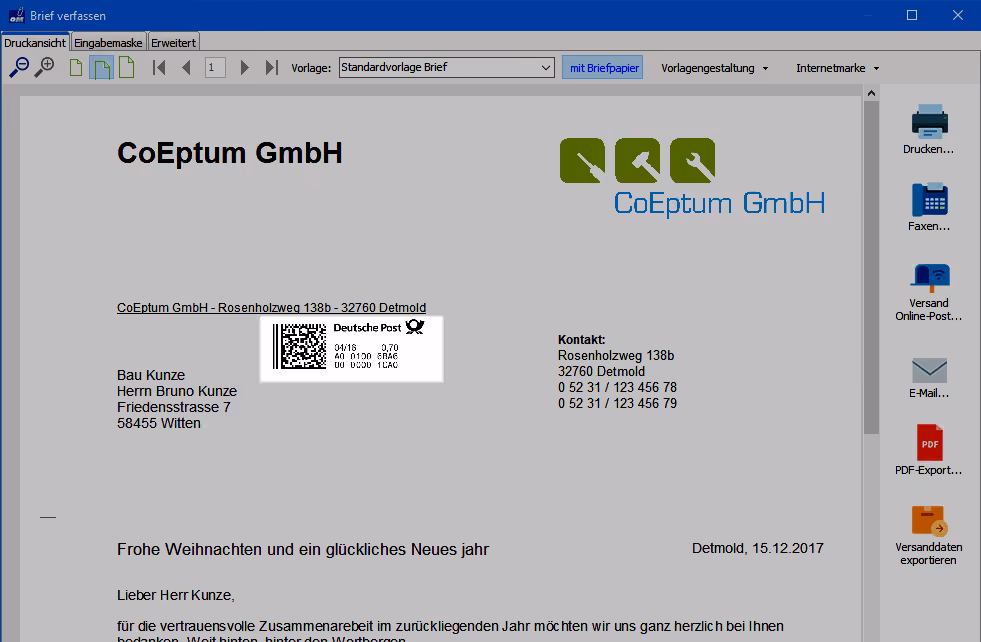Click the fax number '0 52 31 / 123 456 79'
981x642 pixels.
coord(618,404)
